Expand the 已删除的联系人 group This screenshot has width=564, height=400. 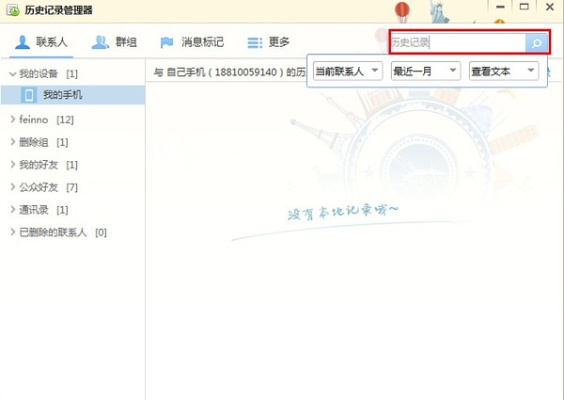point(13,232)
